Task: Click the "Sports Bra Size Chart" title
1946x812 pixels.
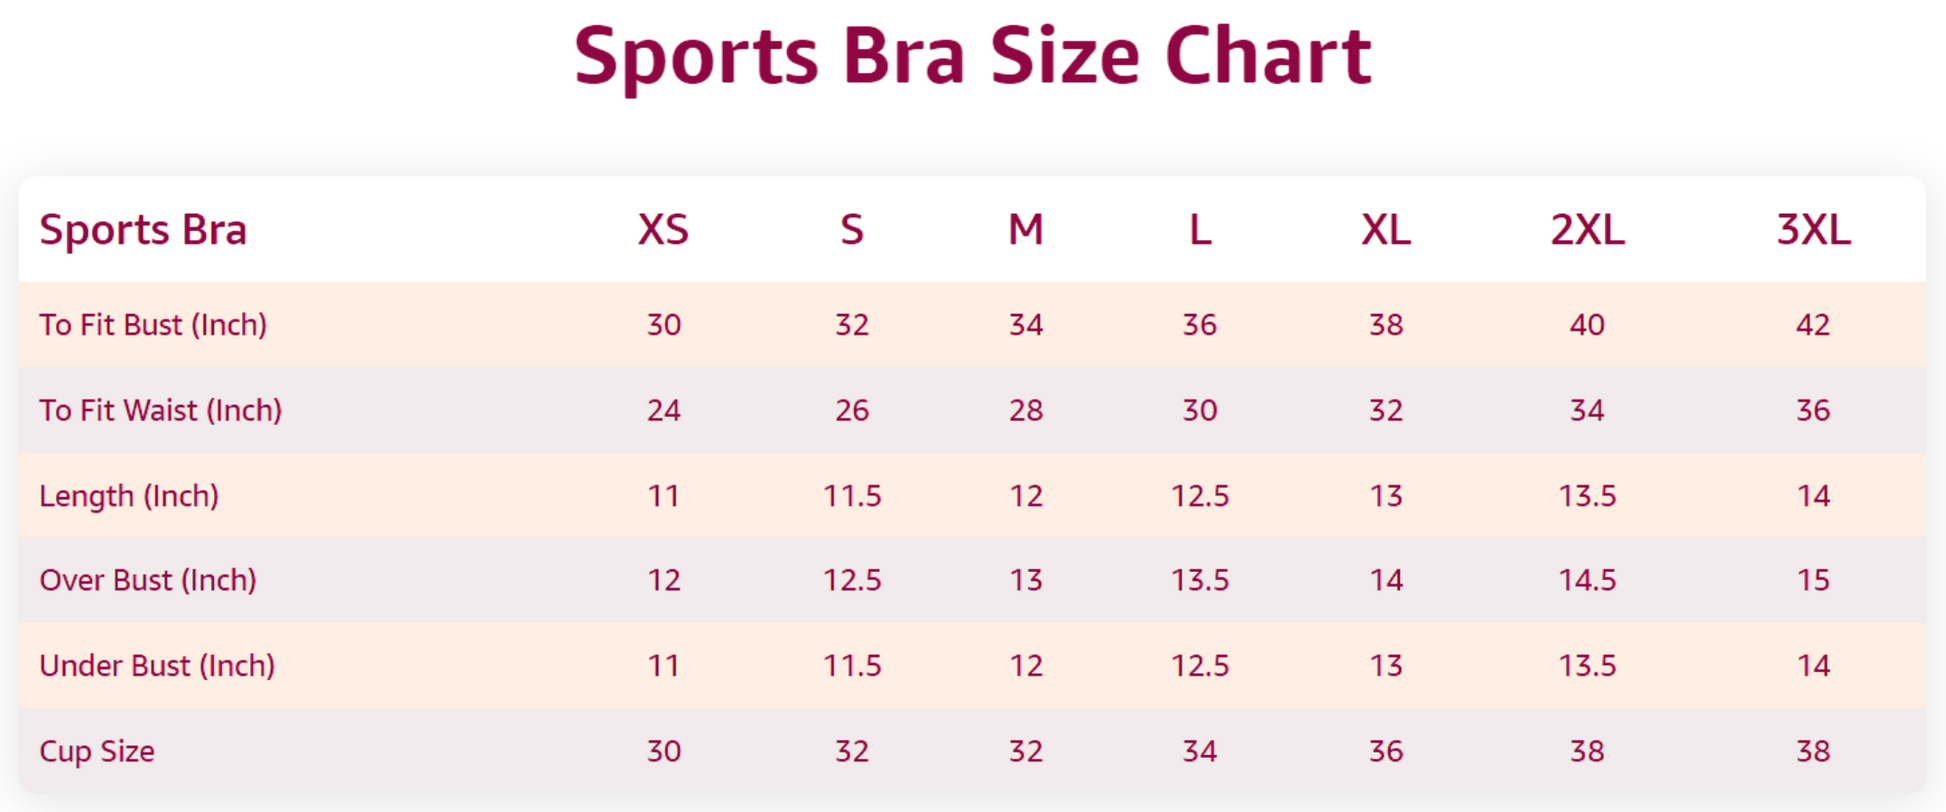Action: tap(972, 56)
